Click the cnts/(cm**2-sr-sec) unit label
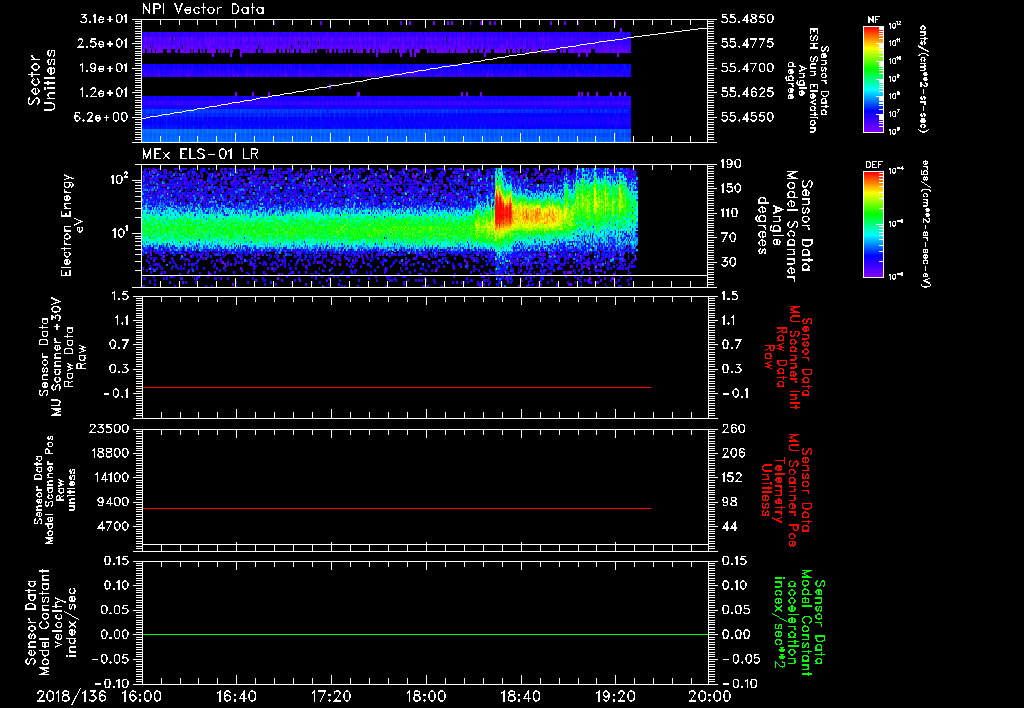This screenshot has width=1024, height=708. tap(923, 79)
